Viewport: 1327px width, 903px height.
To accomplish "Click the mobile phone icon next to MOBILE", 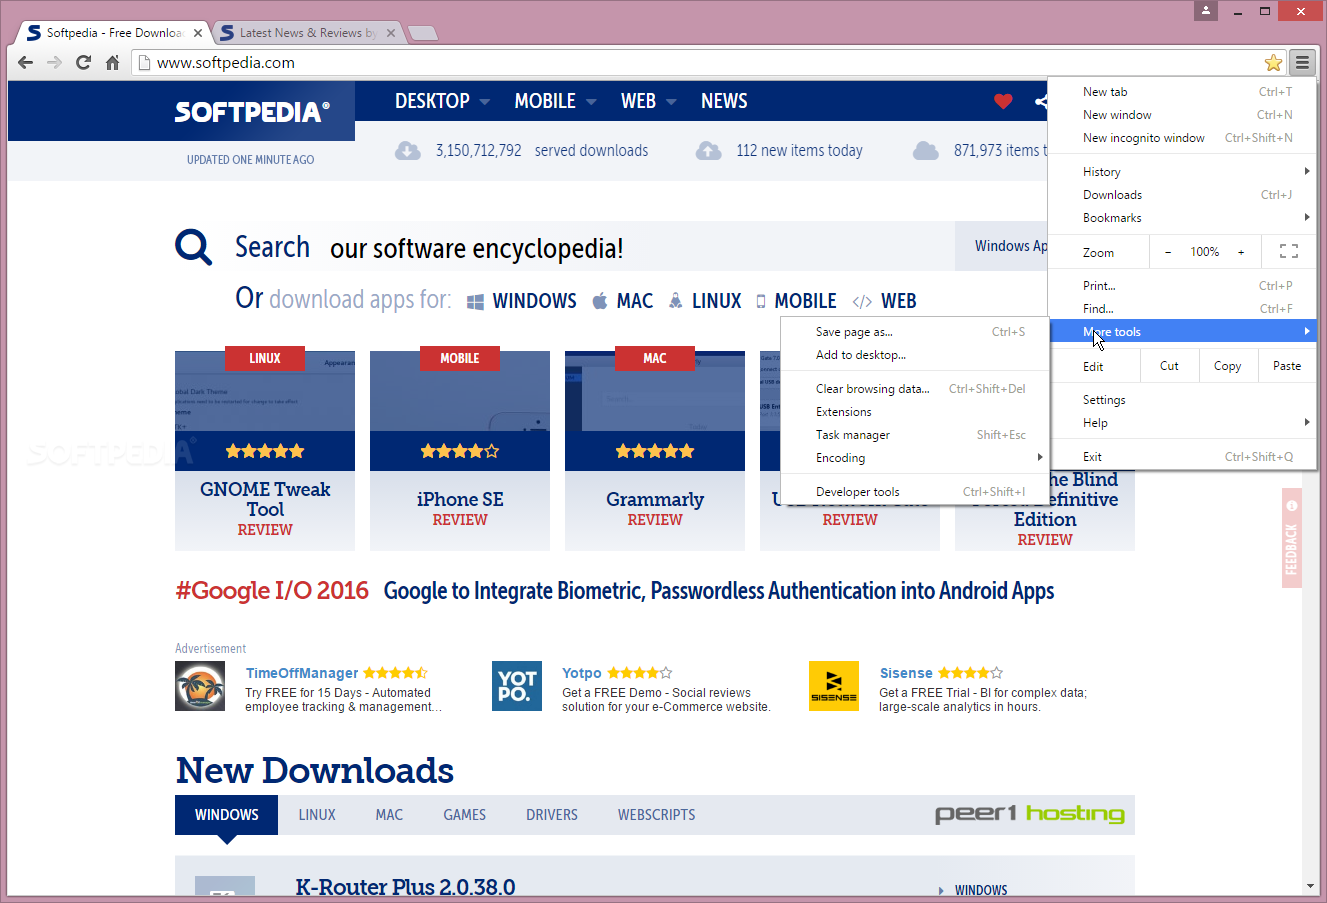I will pos(761,301).
